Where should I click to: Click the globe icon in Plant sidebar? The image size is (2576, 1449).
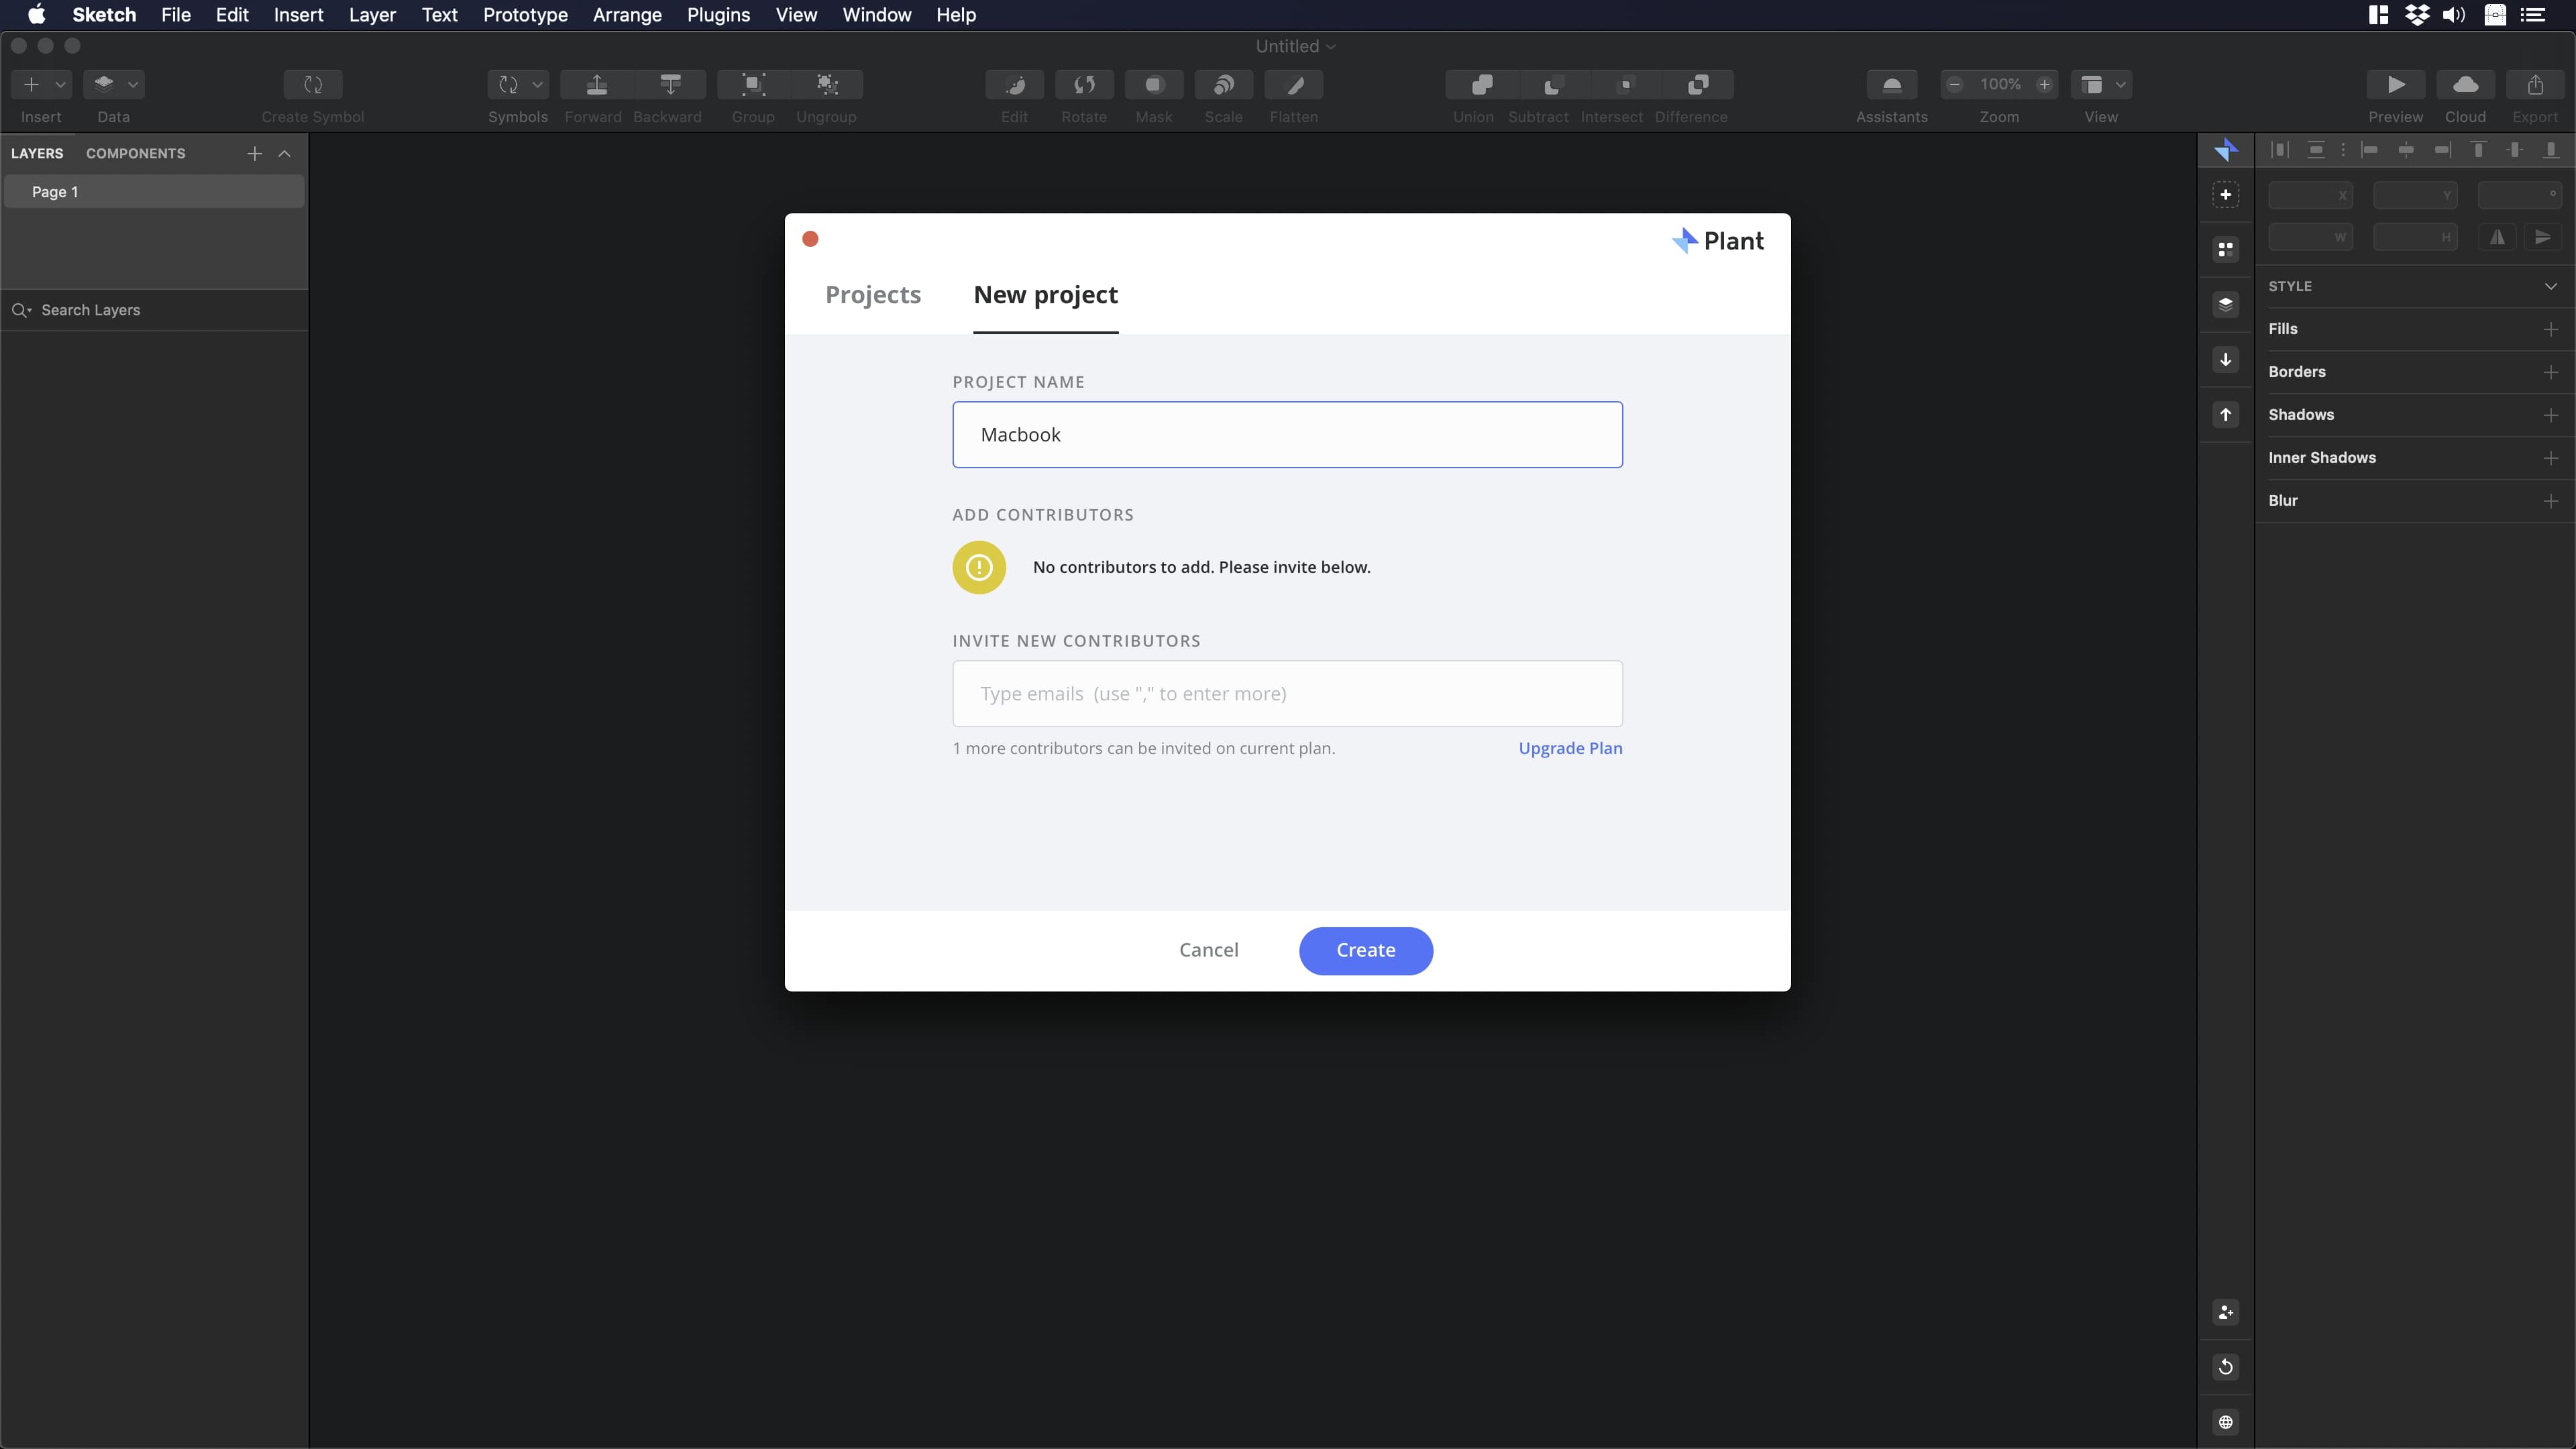tap(2225, 1422)
